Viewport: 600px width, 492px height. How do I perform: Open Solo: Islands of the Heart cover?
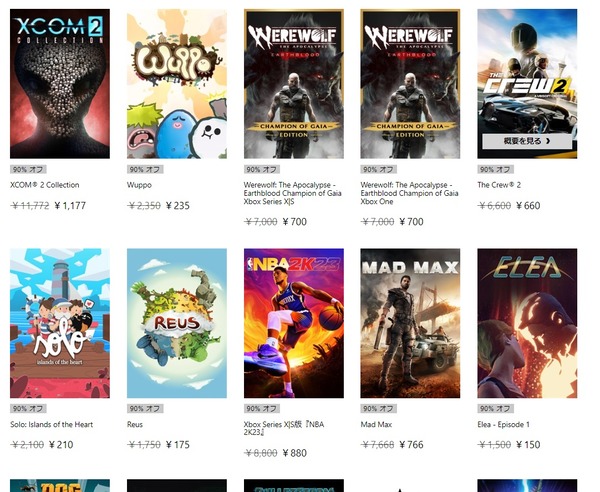pos(60,323)
